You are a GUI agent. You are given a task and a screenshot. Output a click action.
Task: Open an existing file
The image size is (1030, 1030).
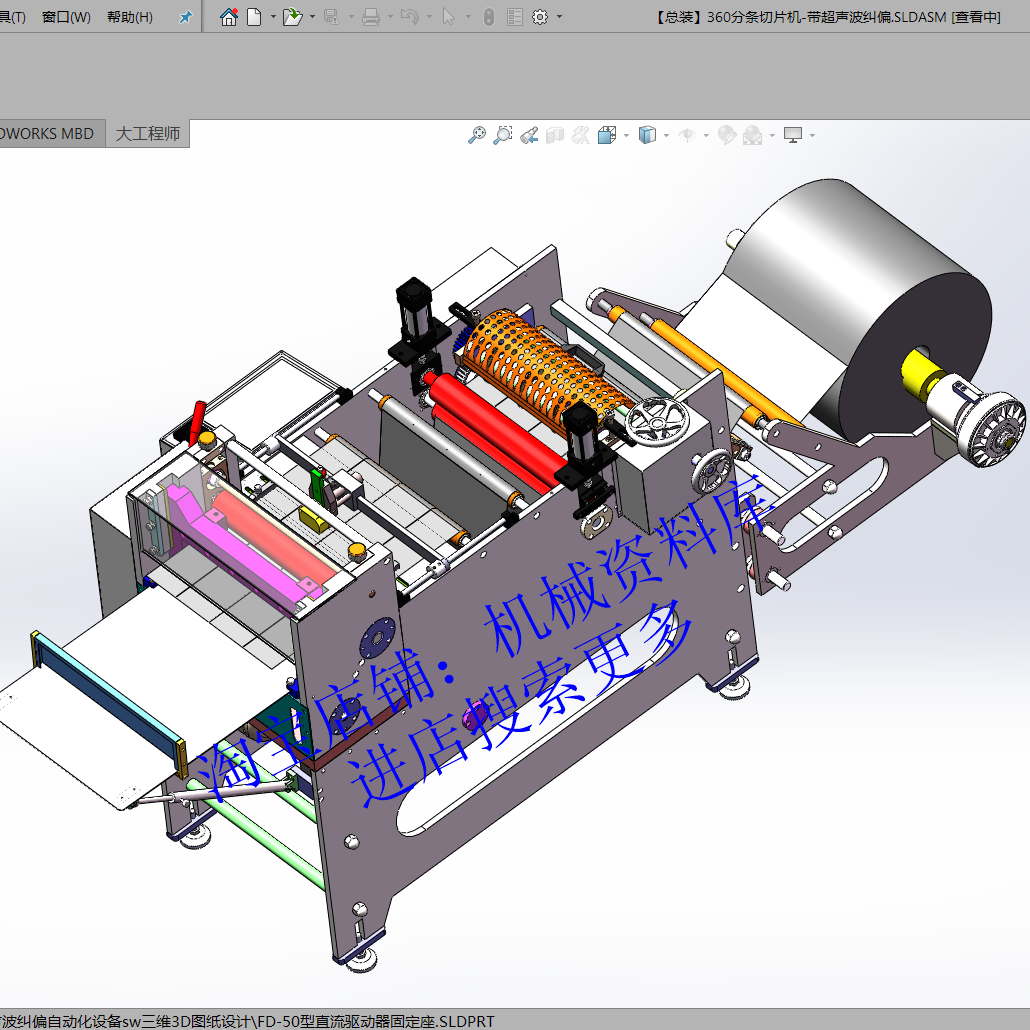coord(292,16)
